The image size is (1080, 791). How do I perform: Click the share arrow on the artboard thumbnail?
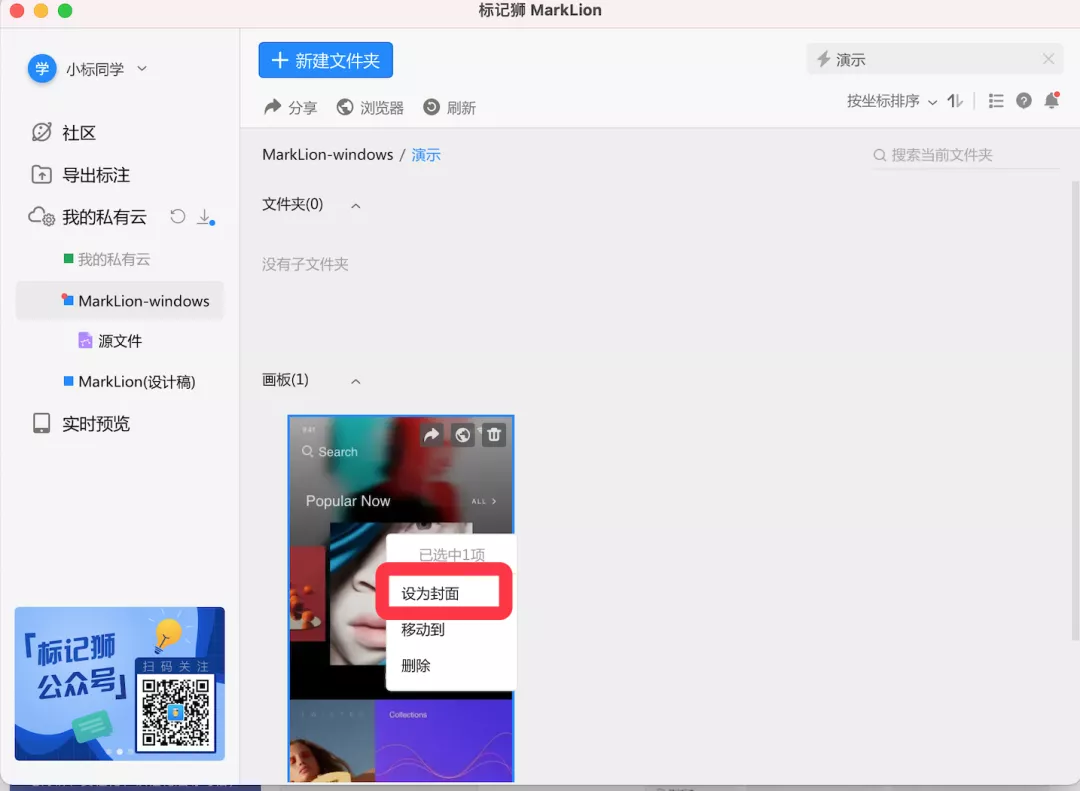(431, 435)
